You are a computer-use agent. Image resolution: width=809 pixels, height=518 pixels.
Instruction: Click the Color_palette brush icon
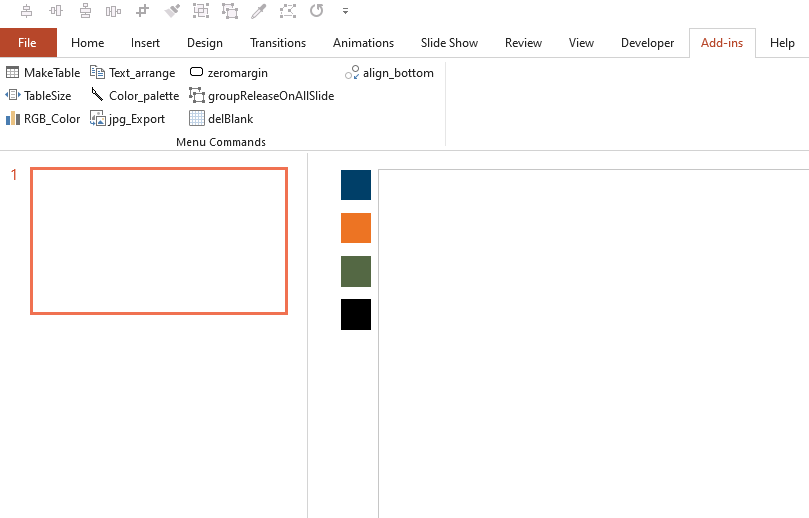(x=98, y=94)
